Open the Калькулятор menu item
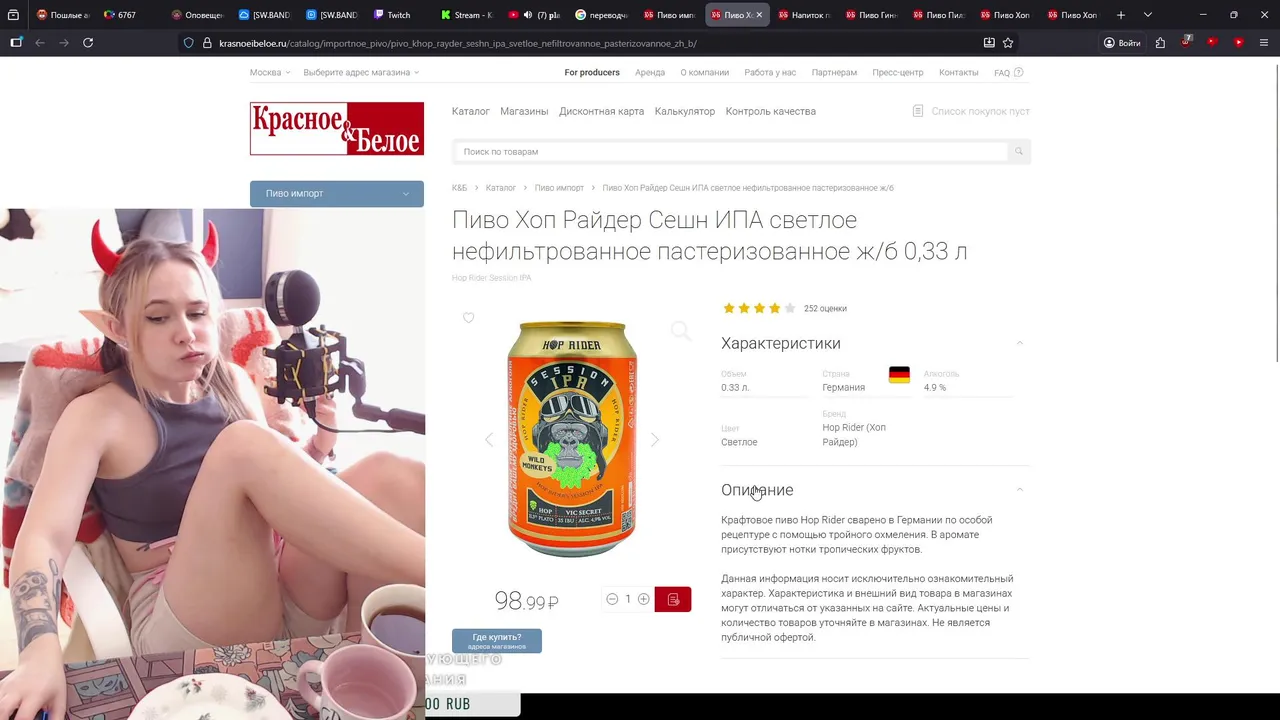This screenshot has height=720, width=1280. tap(685, 111)
